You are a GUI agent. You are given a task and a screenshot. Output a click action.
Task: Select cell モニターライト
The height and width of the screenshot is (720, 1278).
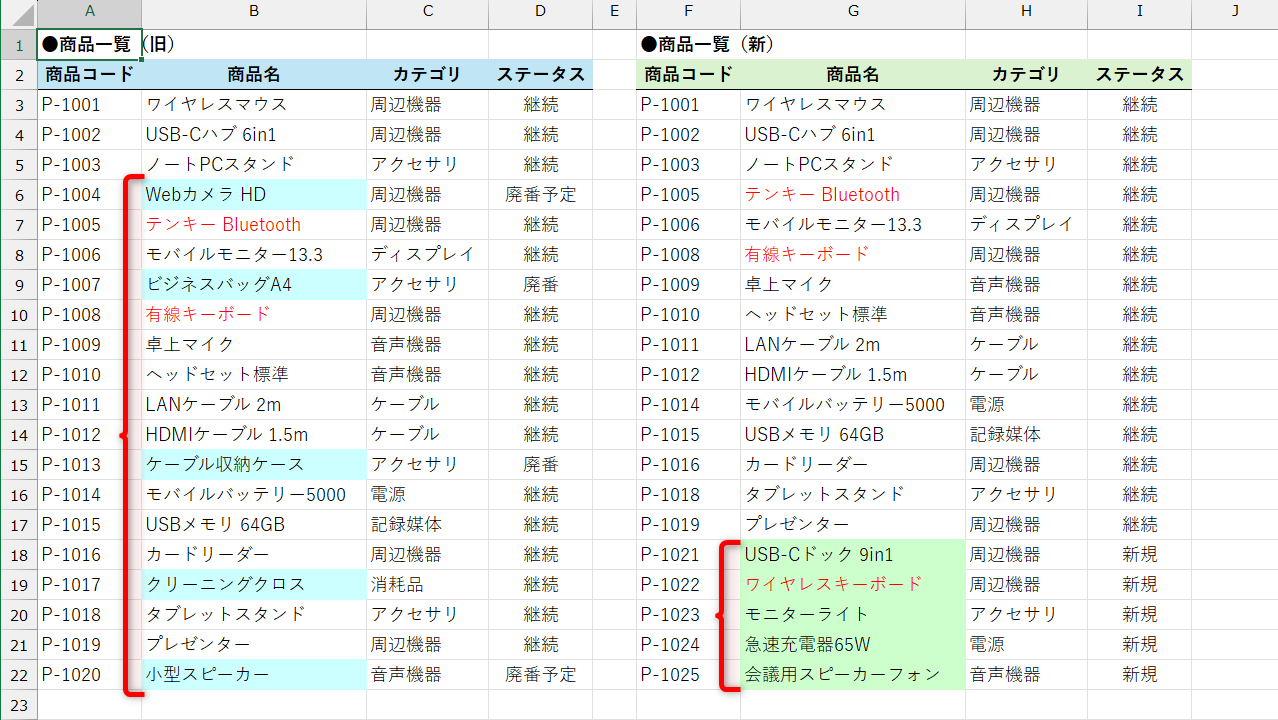click(853, 615)
